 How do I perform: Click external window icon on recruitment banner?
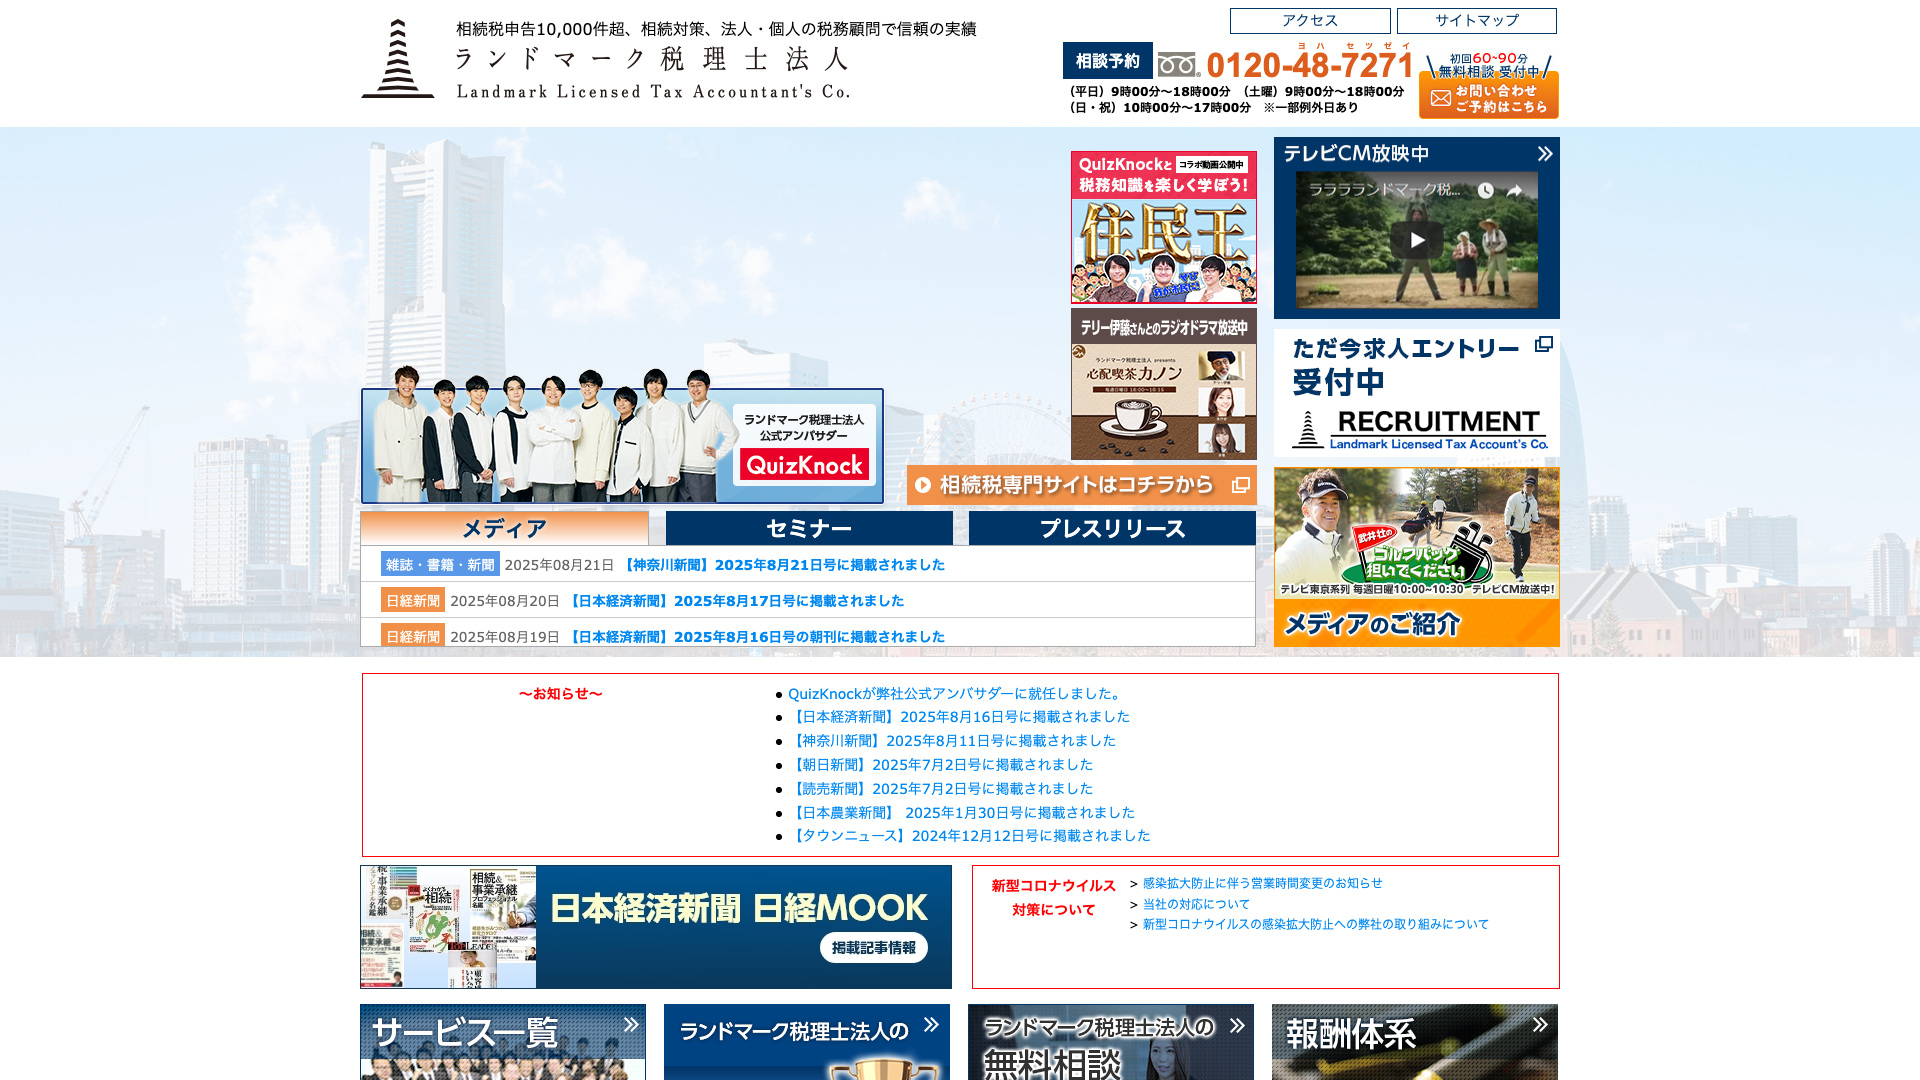pos(1543,344)
